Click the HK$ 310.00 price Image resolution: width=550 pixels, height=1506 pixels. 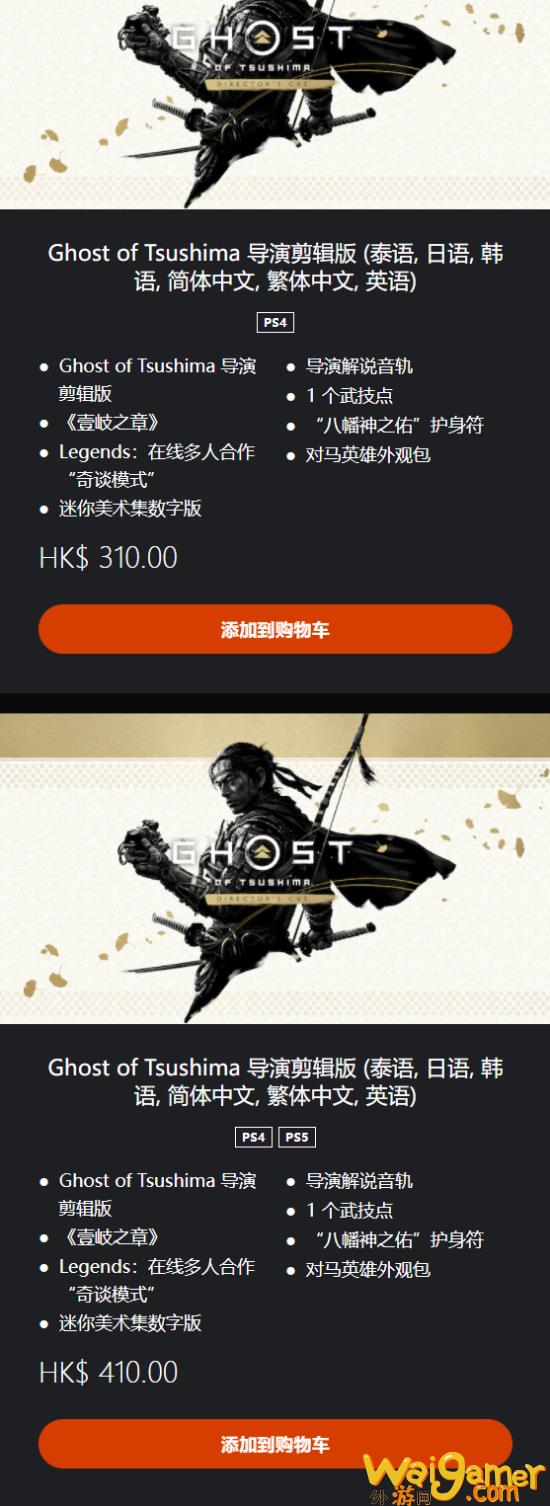[108, 557]
